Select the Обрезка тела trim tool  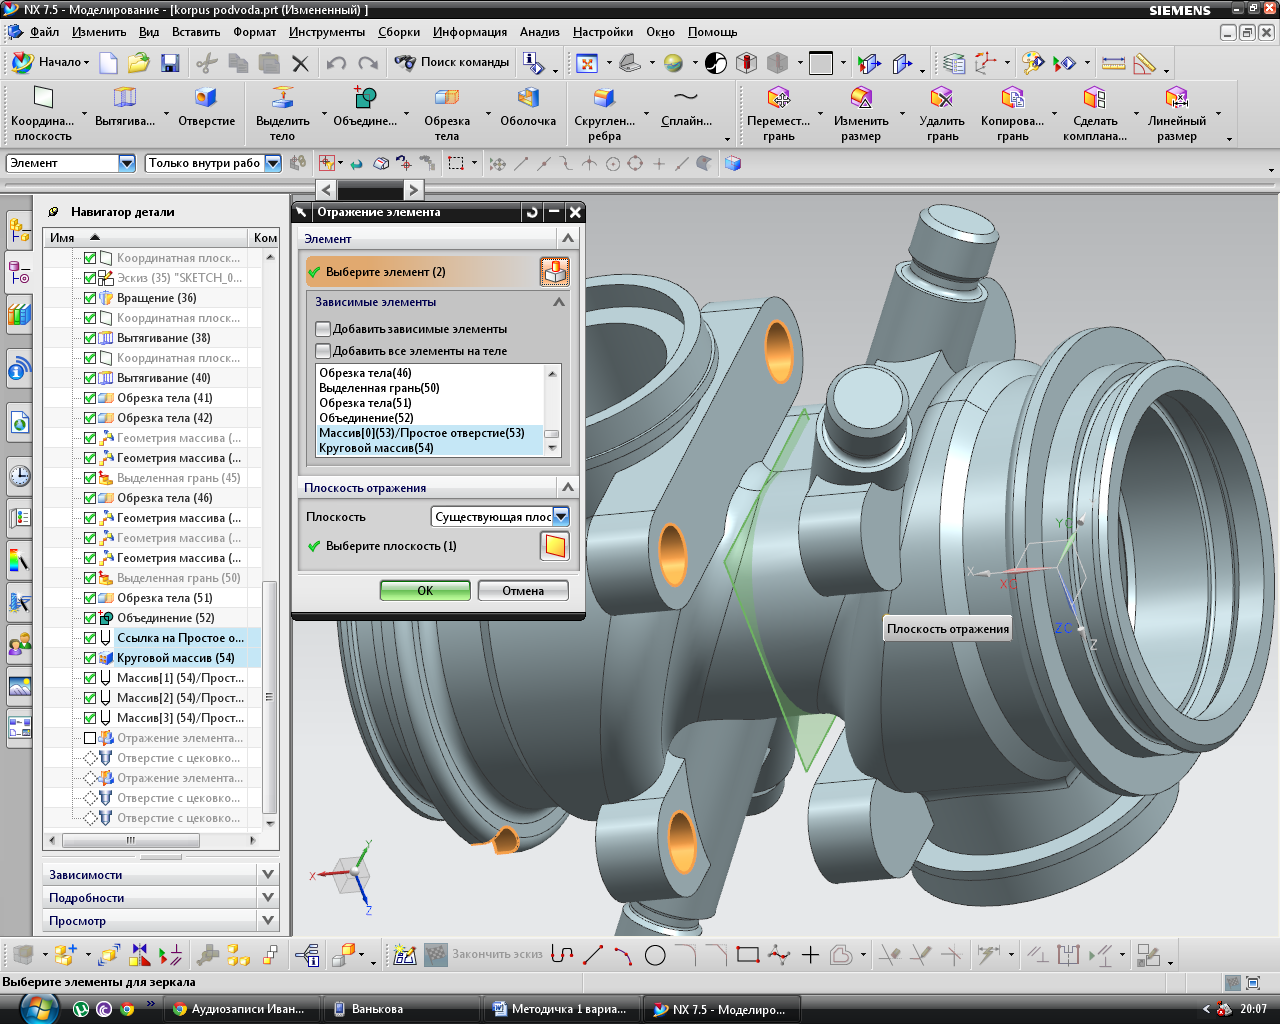click(x=447, y=114)
